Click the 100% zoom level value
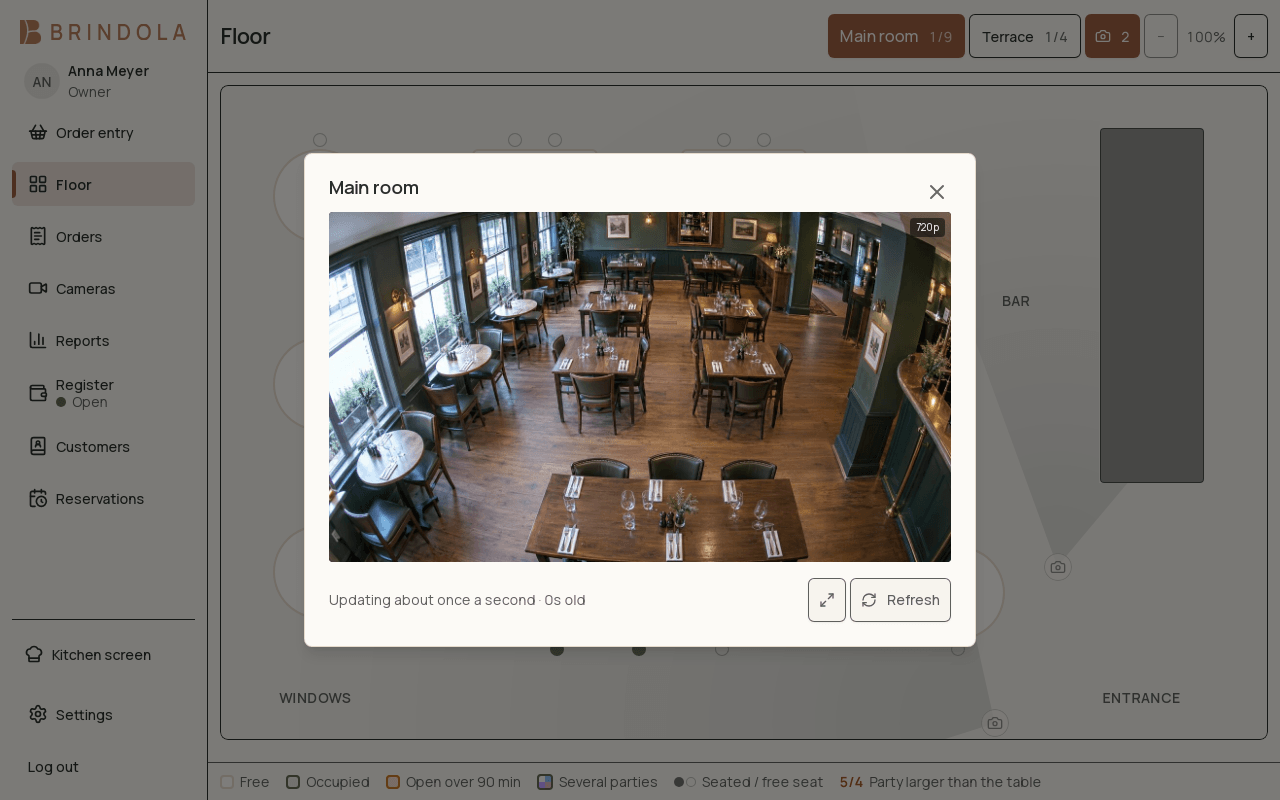Screen dimensions: 1280x800 (1206, 37)
